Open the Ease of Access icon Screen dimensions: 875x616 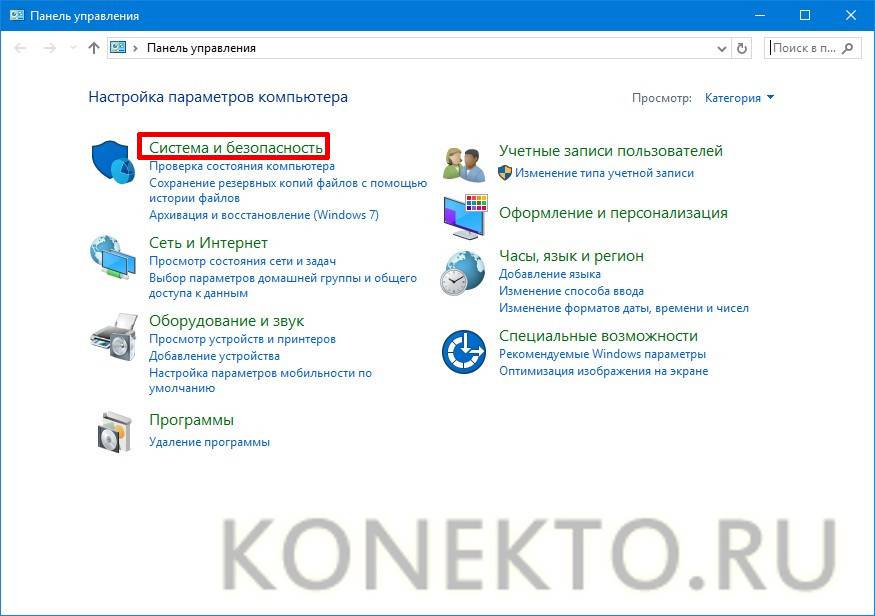pyautogui.click(x=464, y=352)
